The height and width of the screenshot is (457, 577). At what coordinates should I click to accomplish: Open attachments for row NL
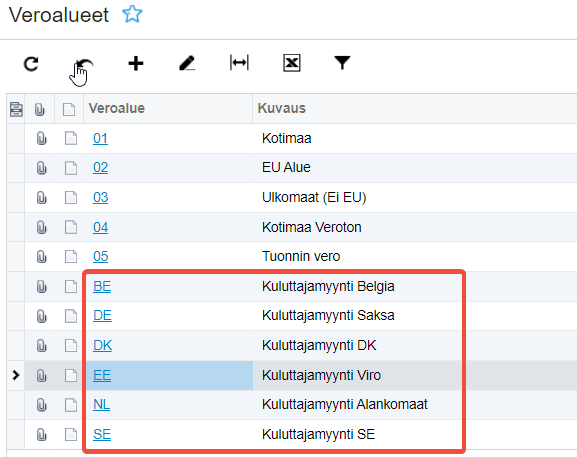pos(42,405)
